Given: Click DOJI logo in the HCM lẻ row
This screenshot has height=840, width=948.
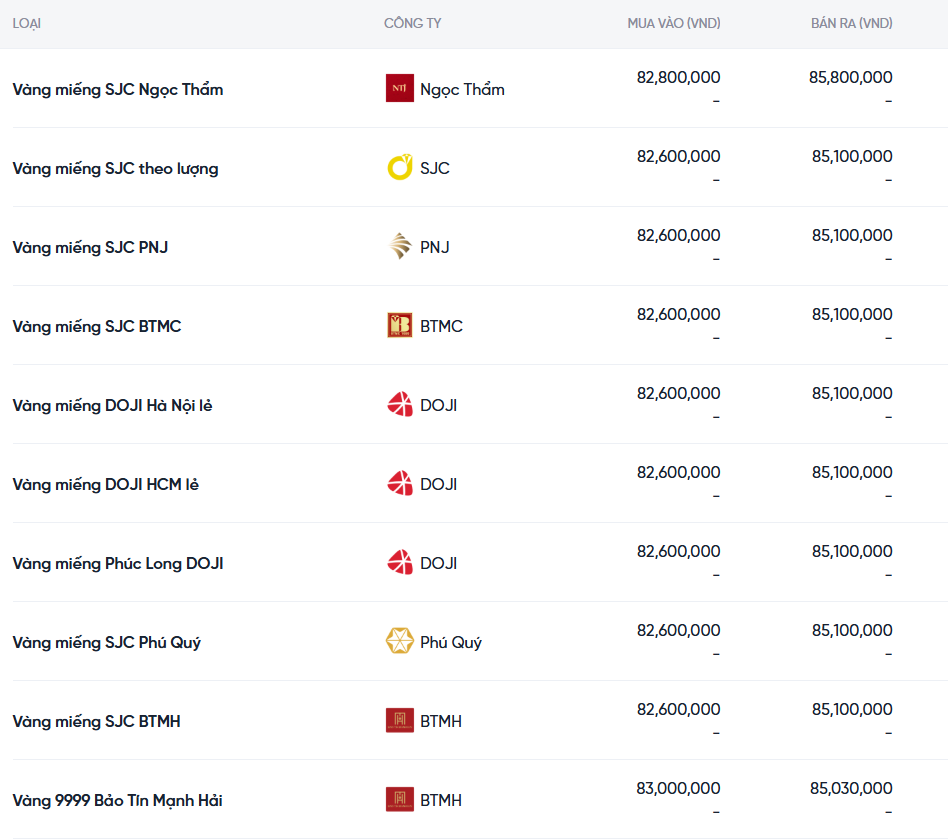Looking at the screenshot, I should (x=400, y=484).
